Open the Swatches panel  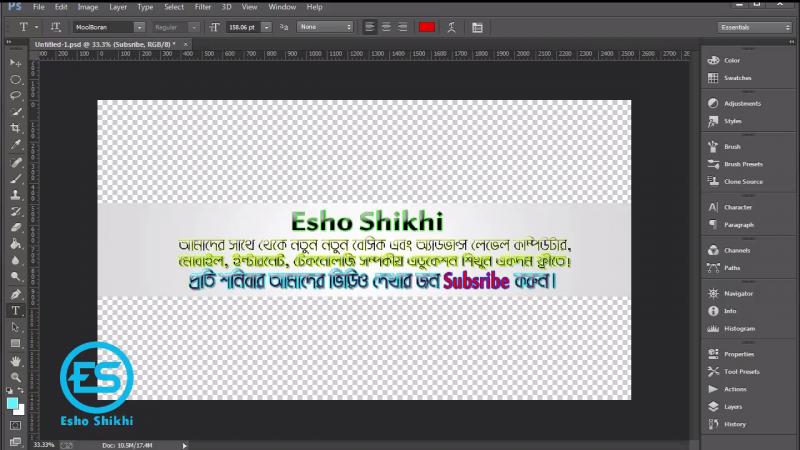(x=737, y=78)
